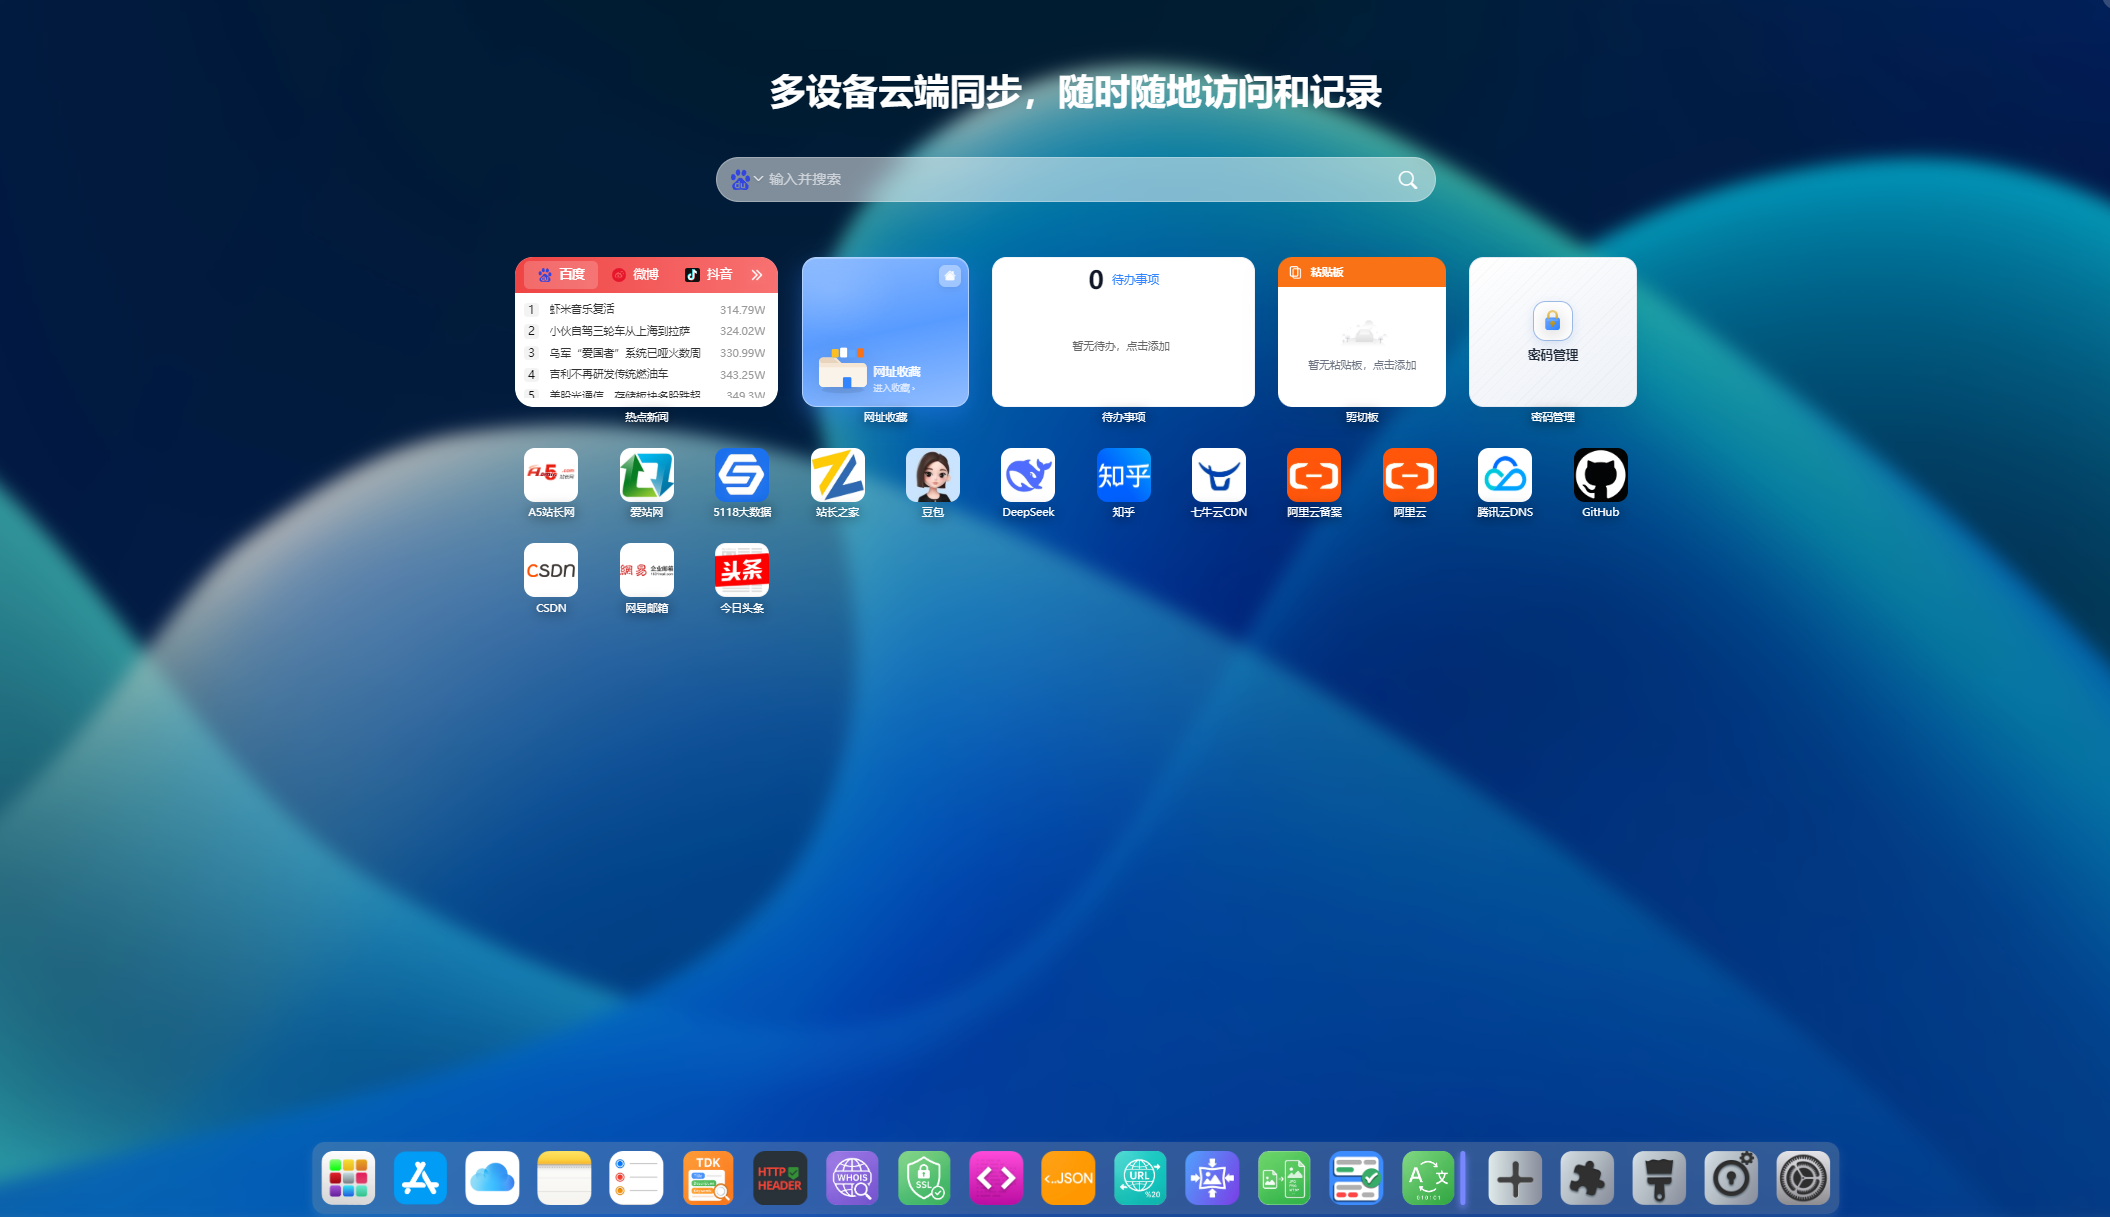Click the plus add icon in dock
Image resolution: width=2110 pixels, height=1217 pixels.
1515,1178
